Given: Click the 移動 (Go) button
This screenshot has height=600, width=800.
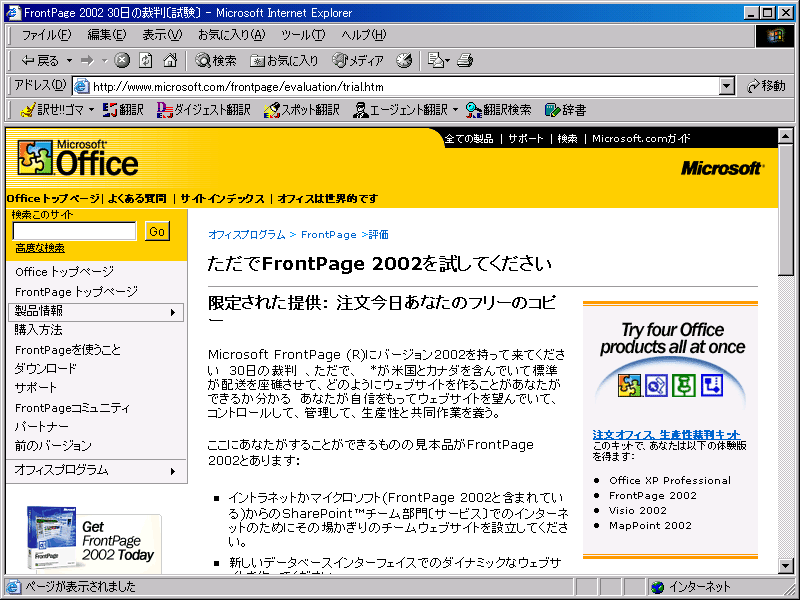Looking at the screenshot, I should 766,86.
